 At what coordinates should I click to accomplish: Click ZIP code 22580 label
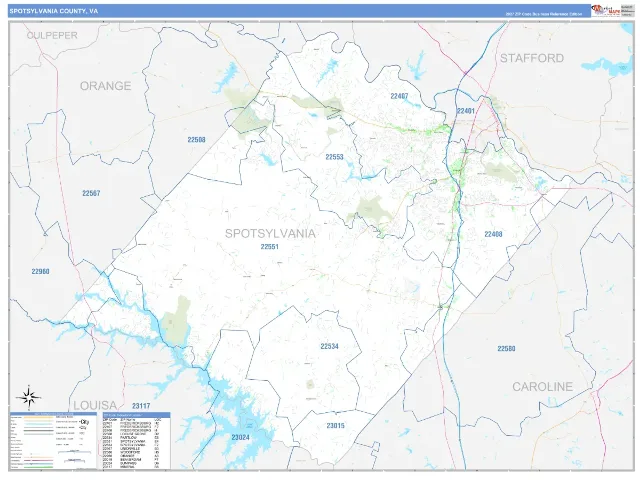click(506, 349)
